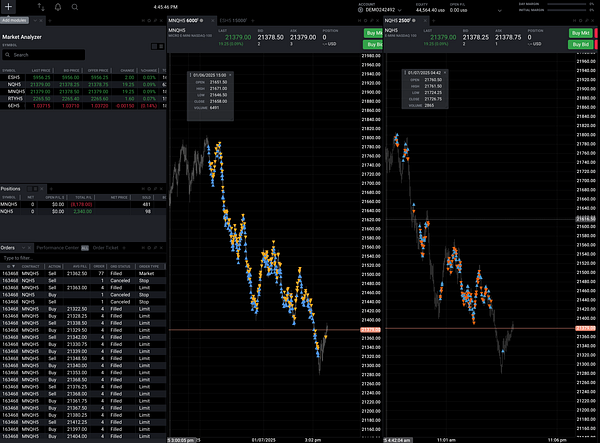Open settings circle icon of NQH5 chart panel
This screenshot has height=443, width=600.
click(580, 21)
